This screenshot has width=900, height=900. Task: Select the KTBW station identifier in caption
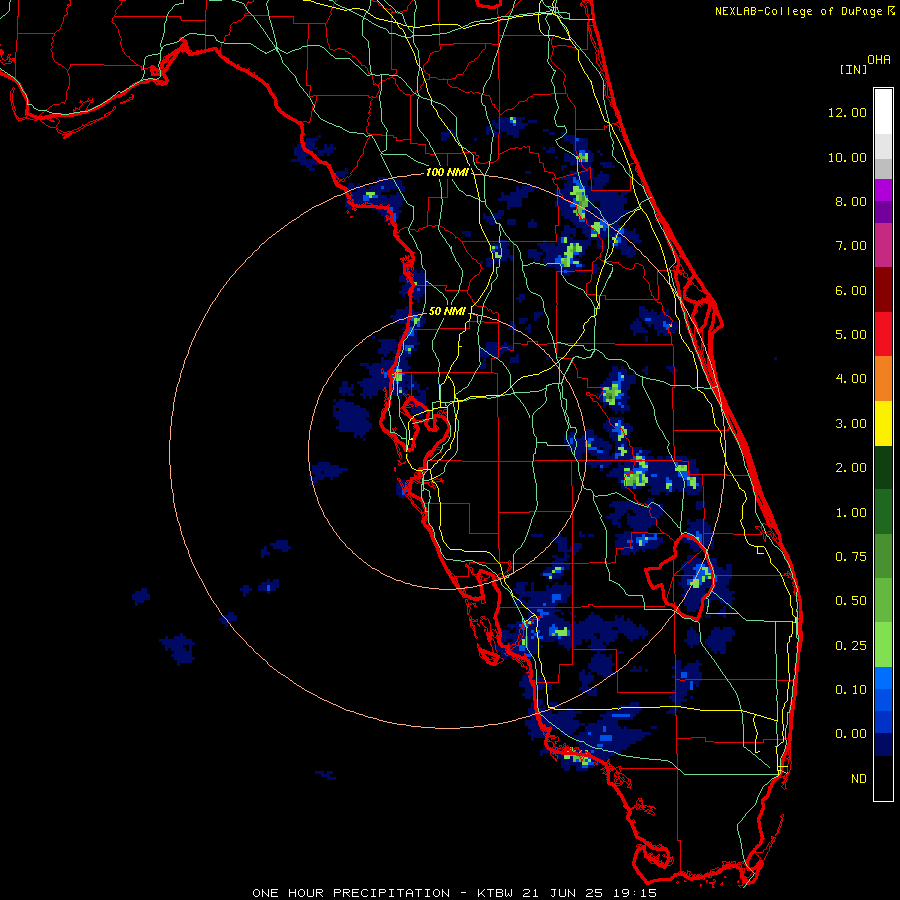point(495,893)
